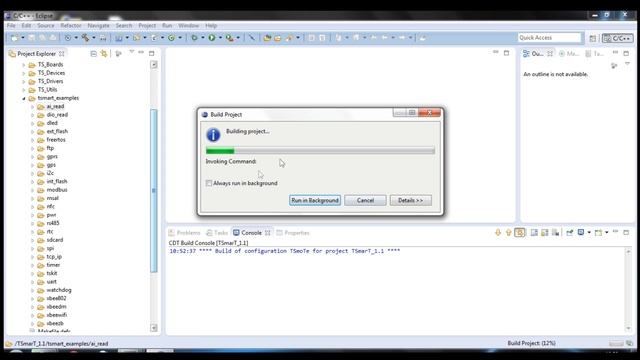Click the console Next Error down arrow icon
This screenshot has width=640, height=360.
[x=498, y=233]
